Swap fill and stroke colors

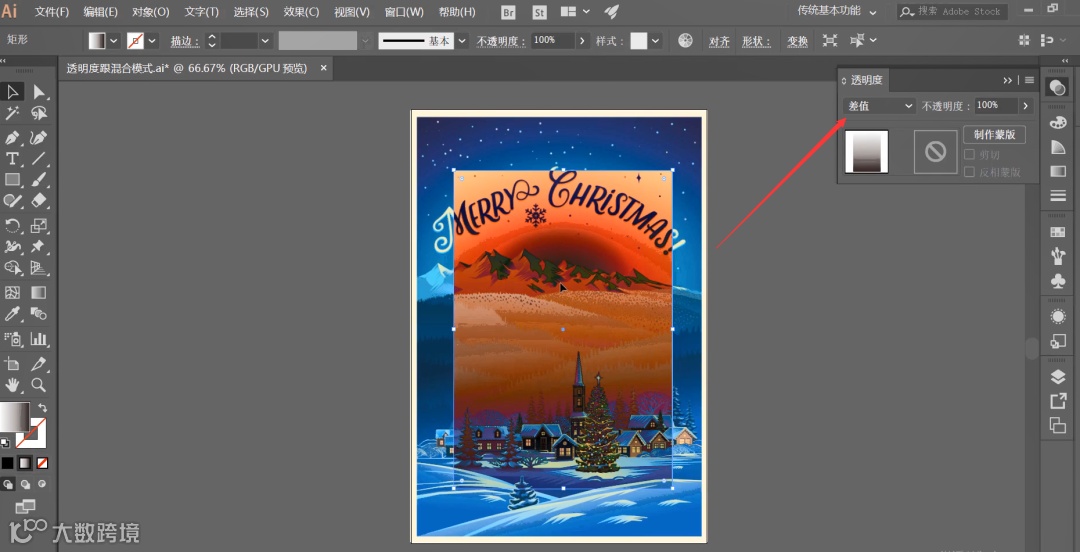coord(43,408)
